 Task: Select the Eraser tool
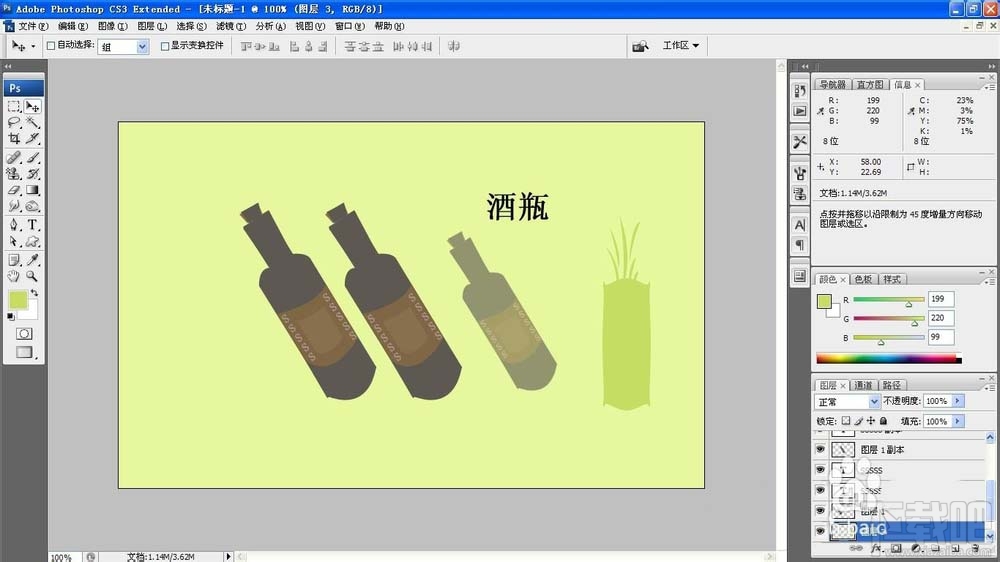tap(14, 190)
